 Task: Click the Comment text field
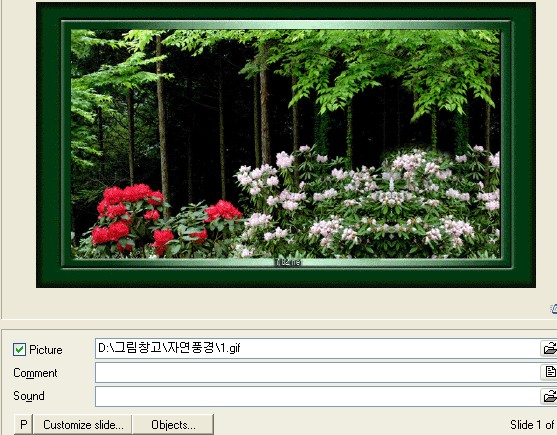point(317,373)
